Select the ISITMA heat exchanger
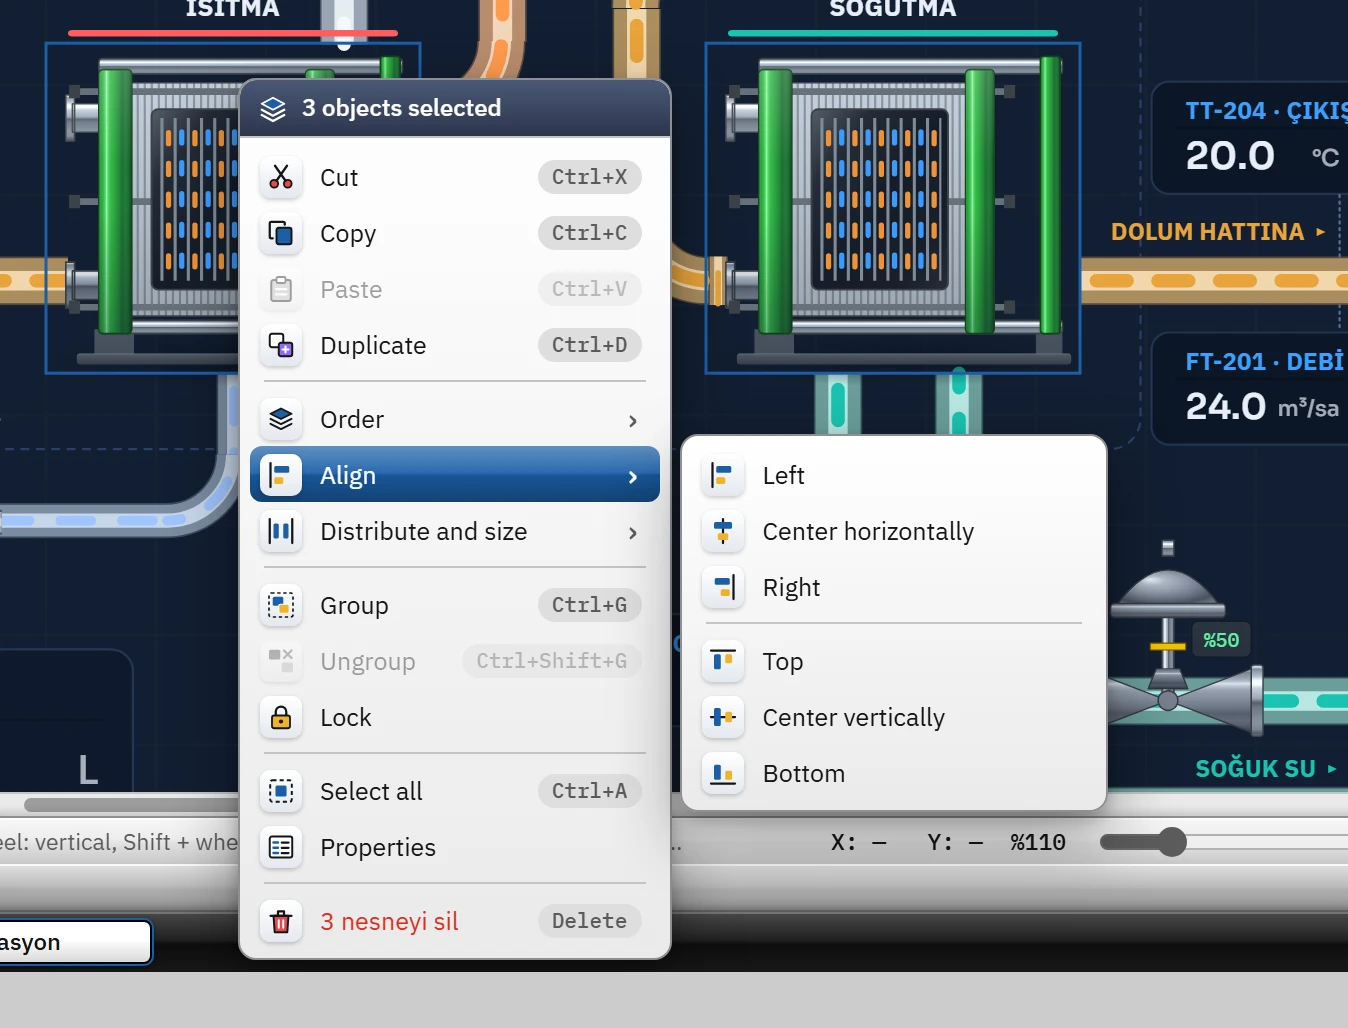The image size is (1348, 1028). point(142,208)
